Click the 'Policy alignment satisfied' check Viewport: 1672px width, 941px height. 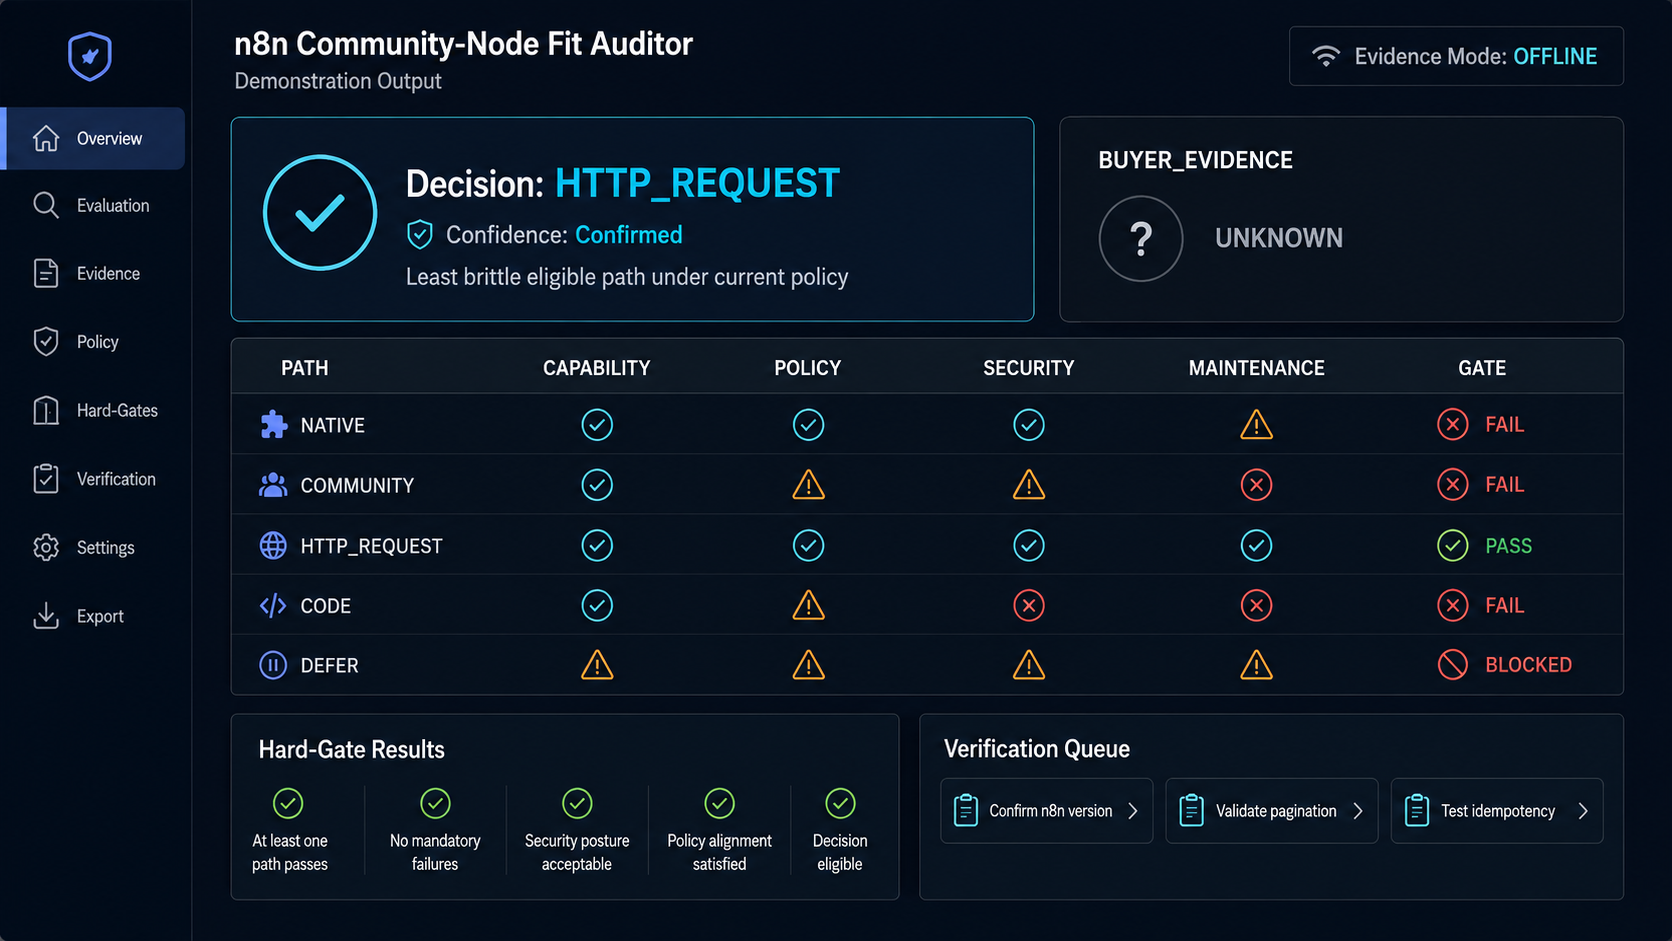[x=719, y=803]
